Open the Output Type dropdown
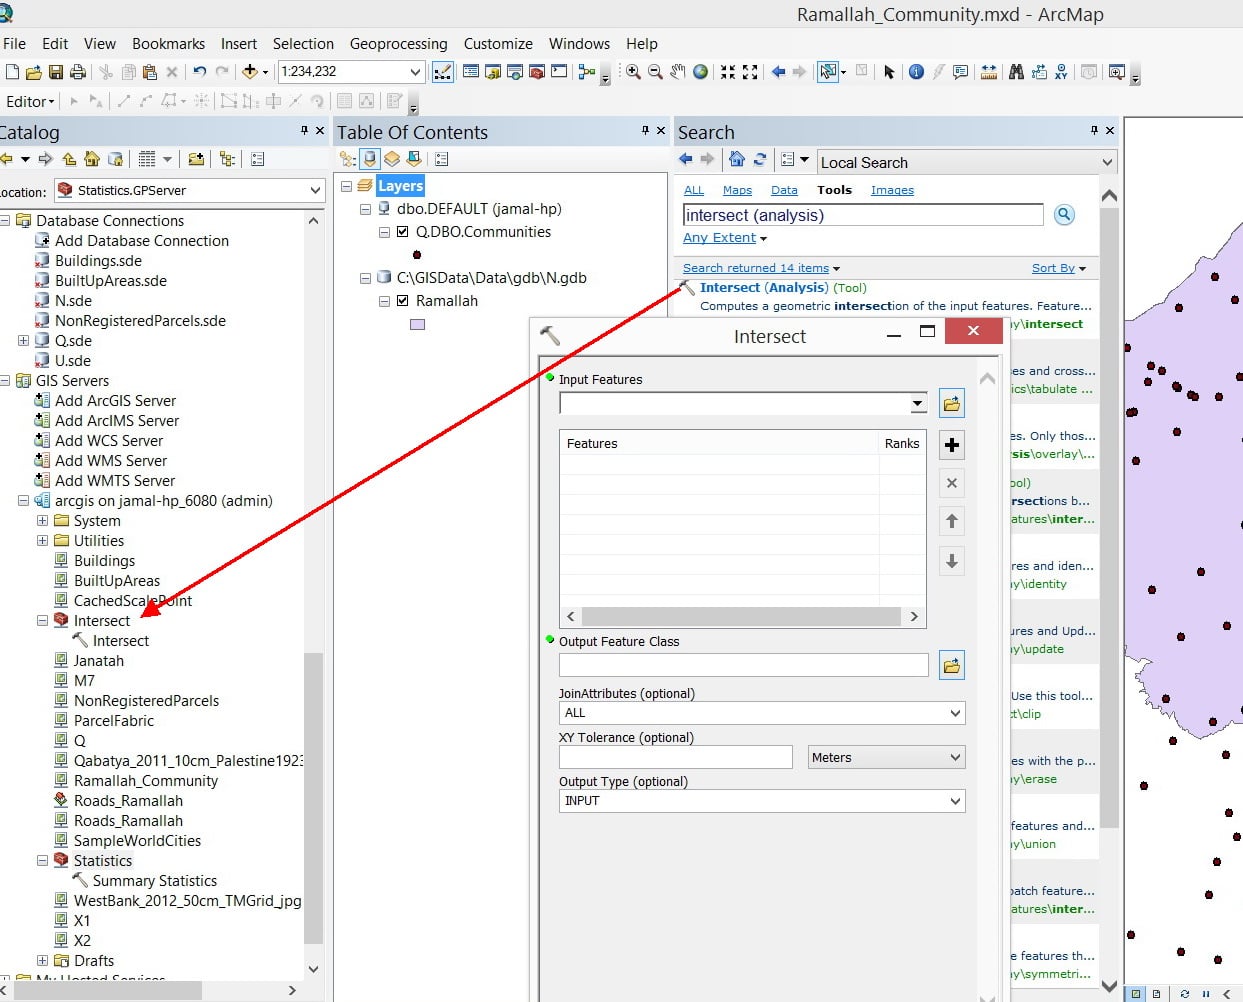The width and height of the screenshot is (1243, 1002). coord(955,801)
